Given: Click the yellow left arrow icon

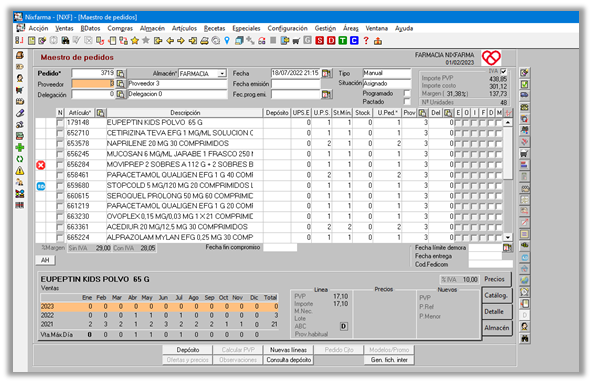Looking at the screenshot, I should point(170,41).
